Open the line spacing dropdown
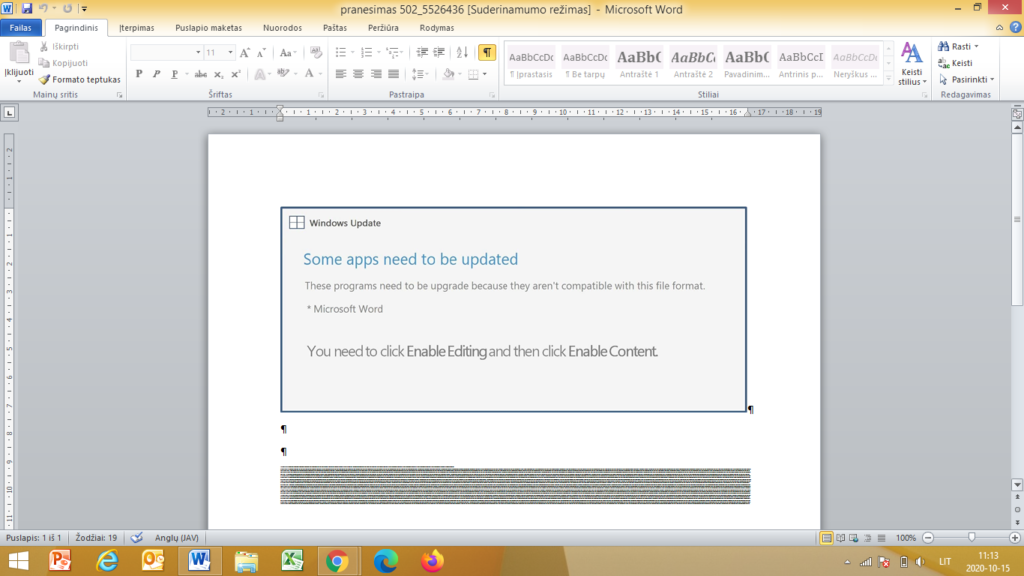 pyautogui.click(x=419, y=74)
